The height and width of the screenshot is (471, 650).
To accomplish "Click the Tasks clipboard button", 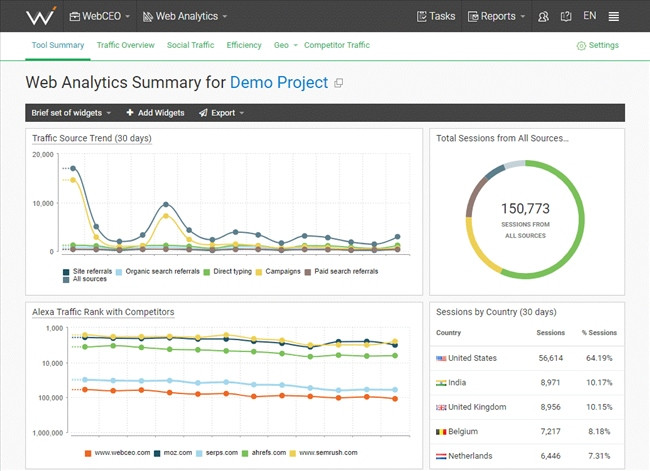I will pos(435,16).
